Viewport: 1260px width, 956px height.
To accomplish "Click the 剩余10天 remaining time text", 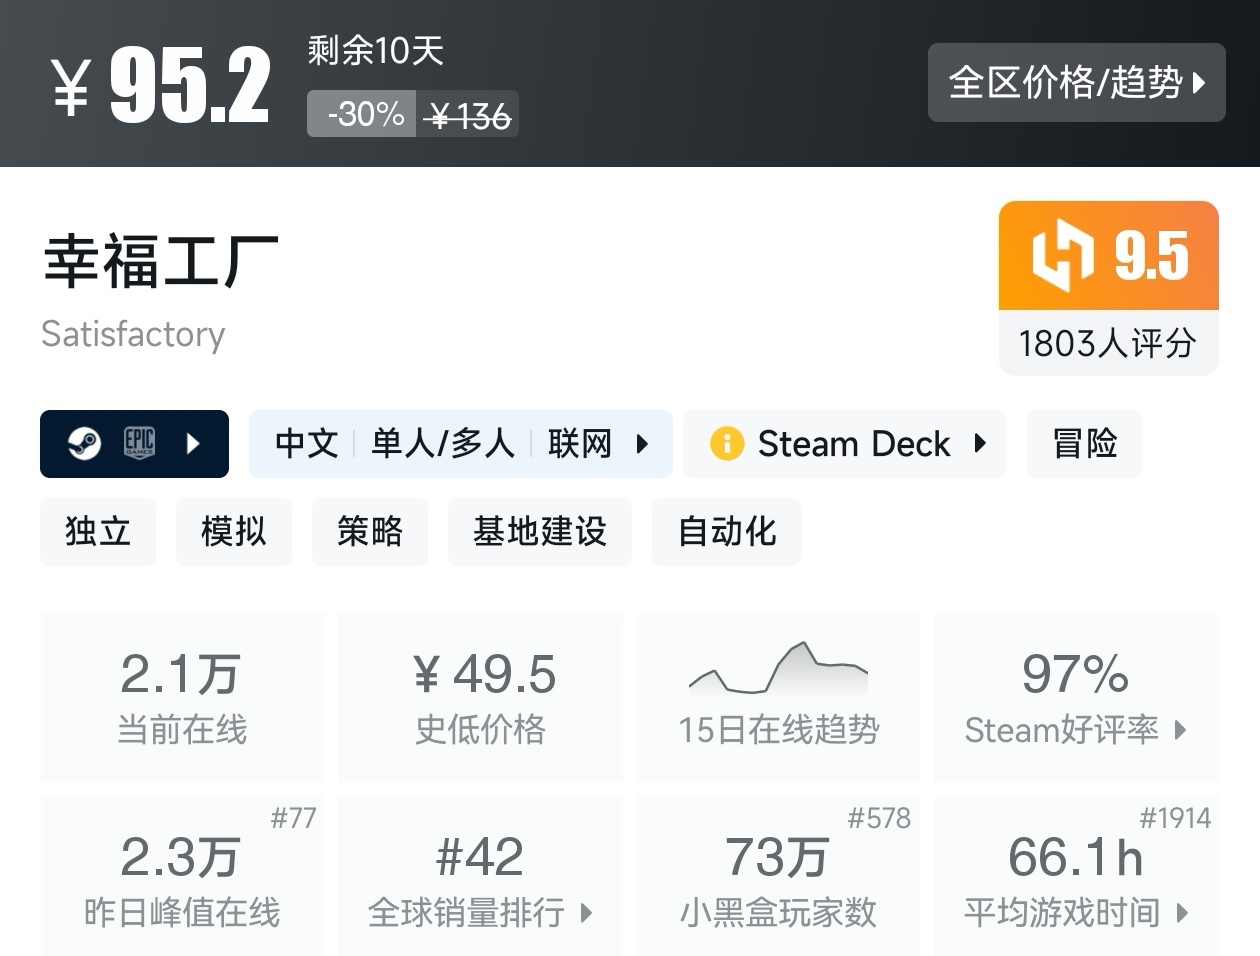I will (x=375, y=50).
